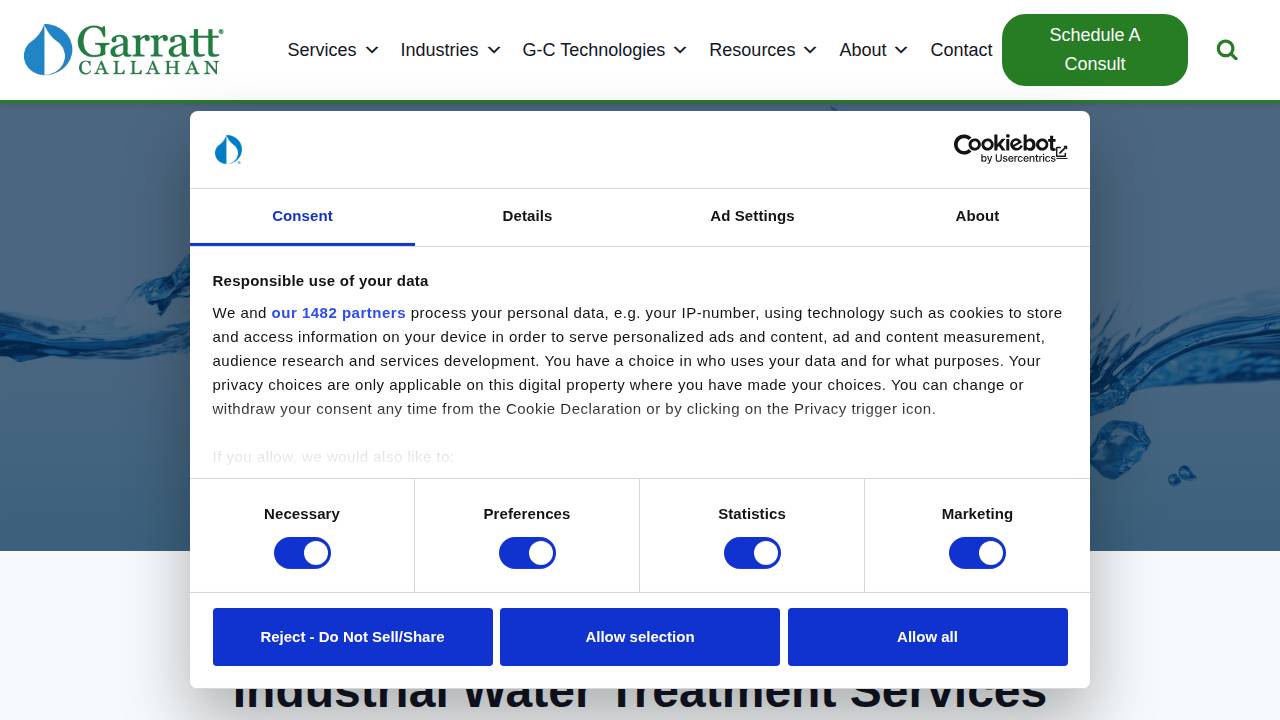
Task: Expand the About navigation dropdown
Action: point(872,50)
